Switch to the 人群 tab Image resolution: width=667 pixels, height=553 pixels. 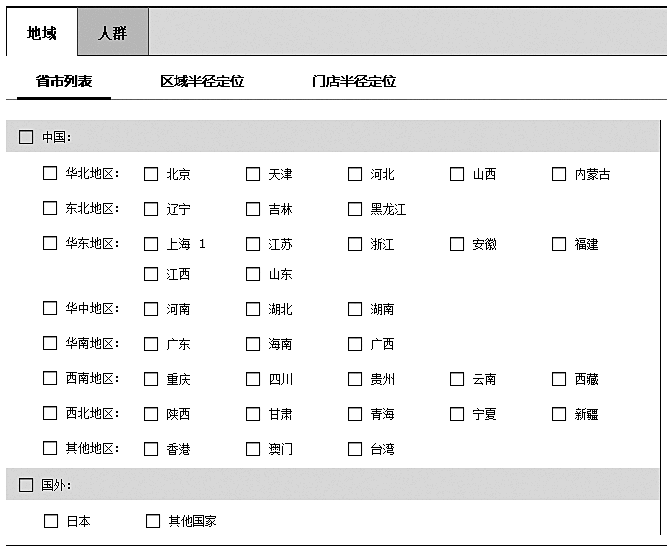click(x=112, y=33)
